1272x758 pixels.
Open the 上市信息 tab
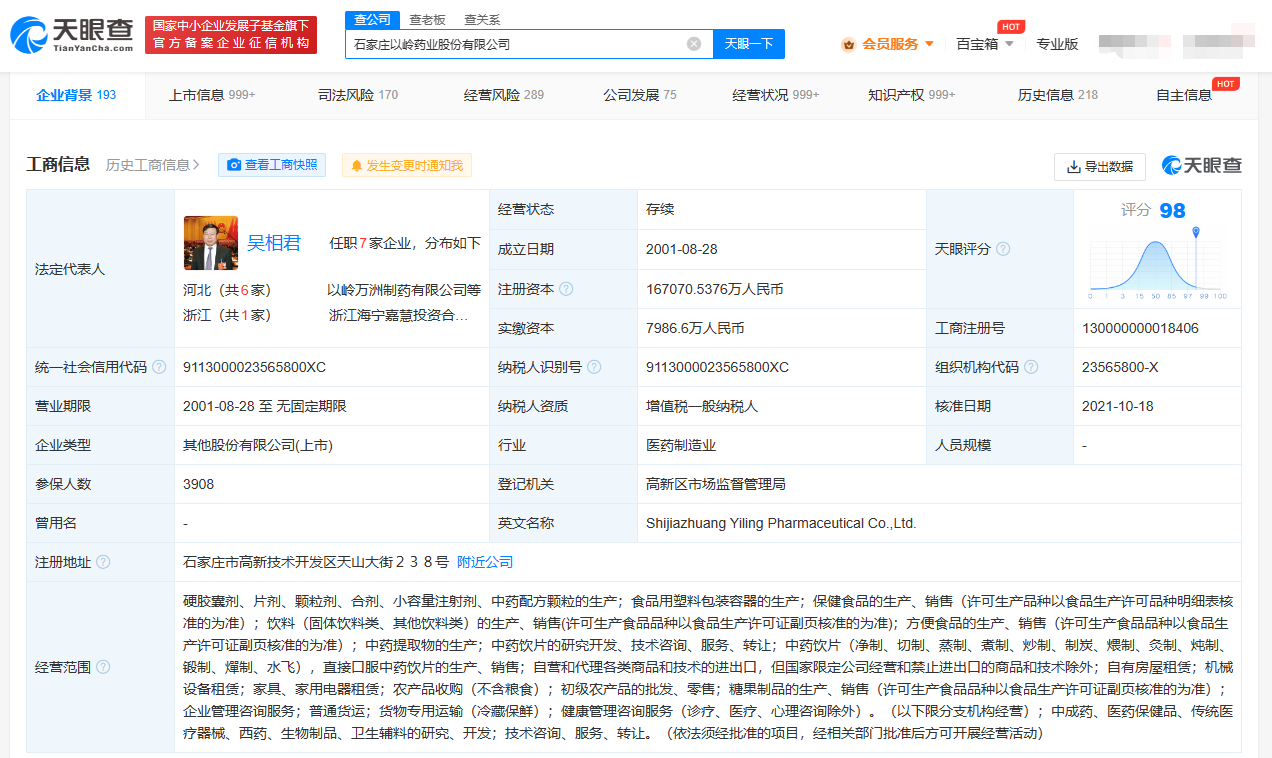pyautogui.click(x=212, y=96)
